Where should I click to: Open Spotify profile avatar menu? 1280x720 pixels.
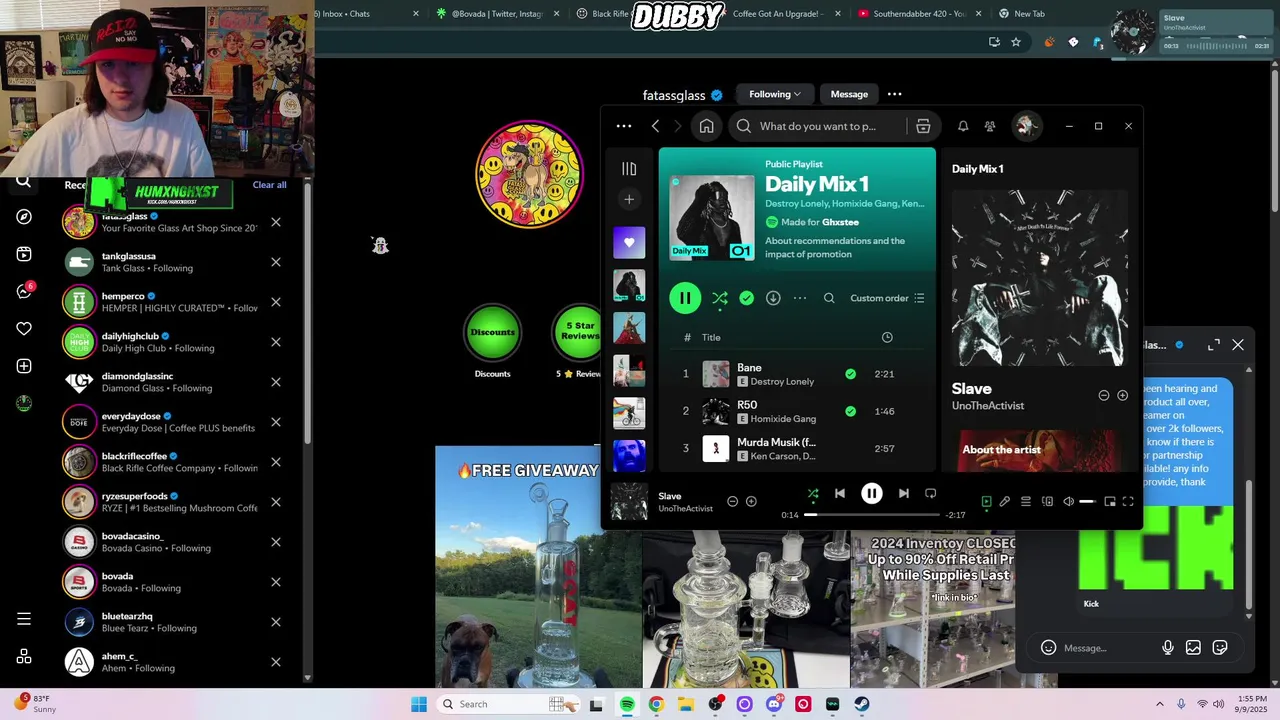(1025, 126)
